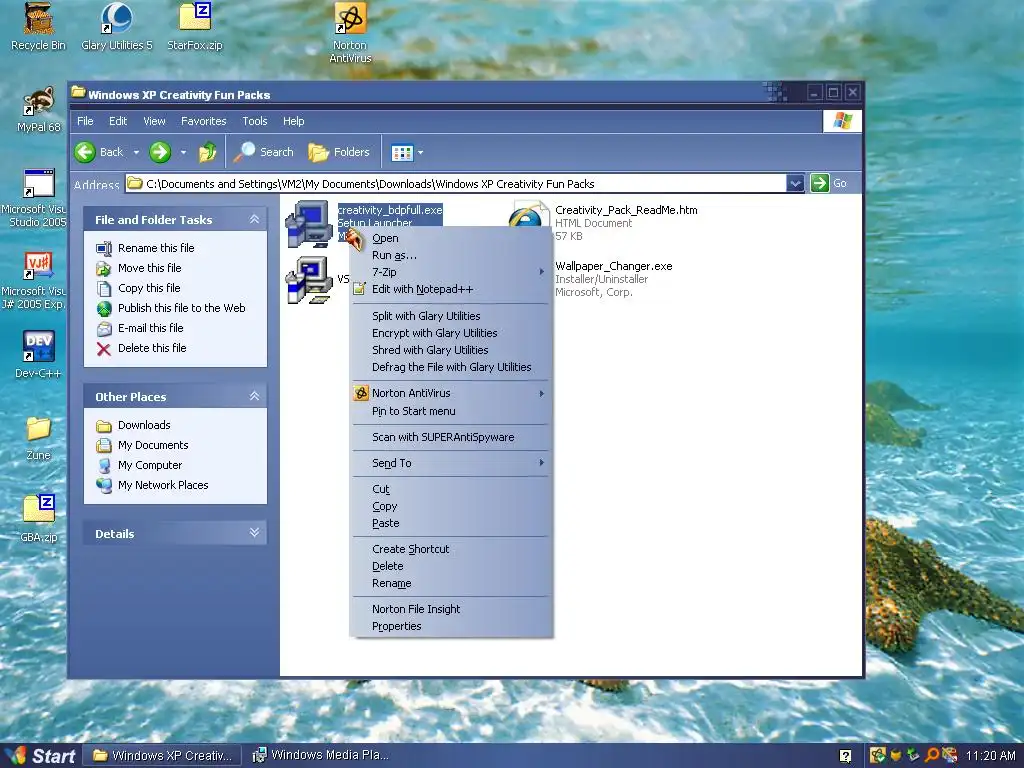
Task: Click E-mail this file
Action: [140, 328]
